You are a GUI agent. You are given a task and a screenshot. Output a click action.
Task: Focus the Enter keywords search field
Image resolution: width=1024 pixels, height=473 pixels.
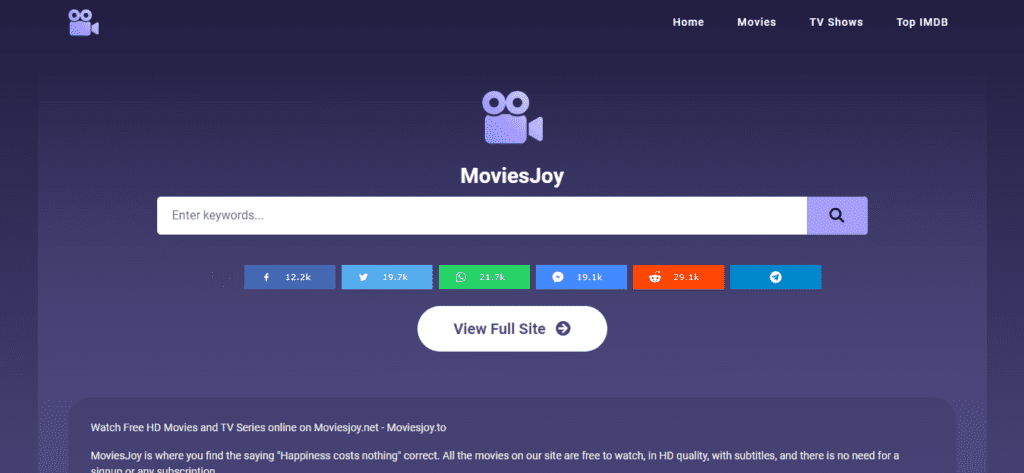(482, 216)
